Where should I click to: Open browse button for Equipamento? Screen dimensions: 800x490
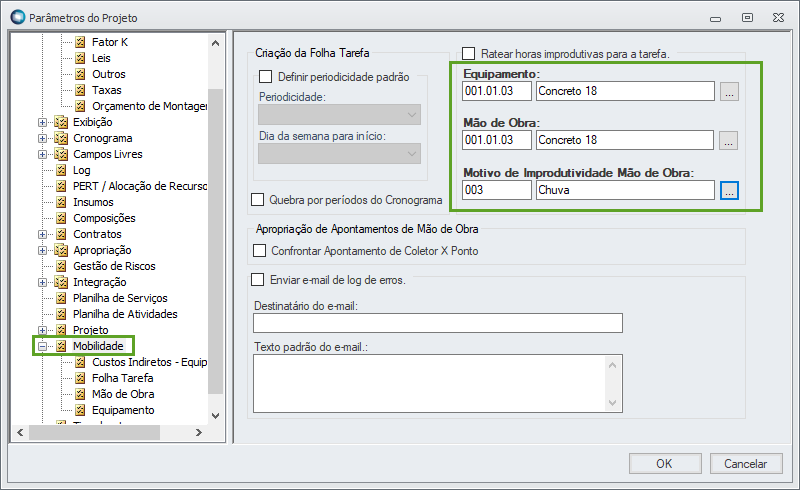click(x=729, y=92)
